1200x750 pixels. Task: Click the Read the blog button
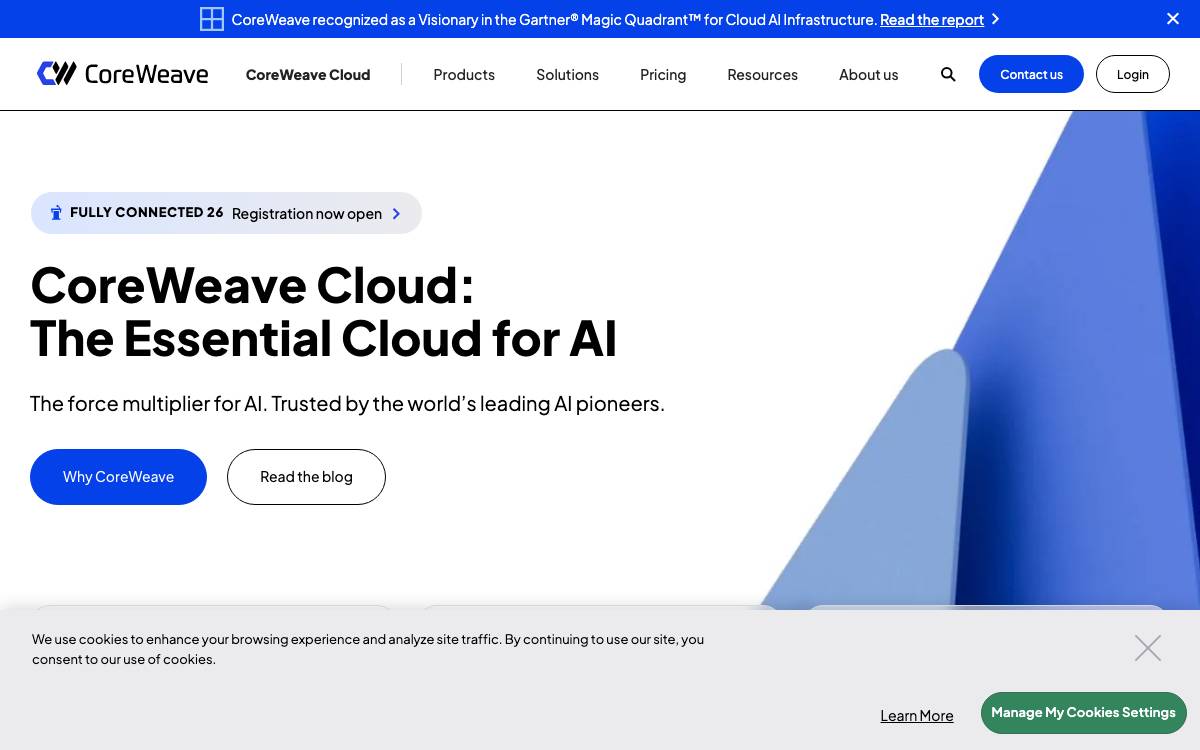(x=306, y=477)
